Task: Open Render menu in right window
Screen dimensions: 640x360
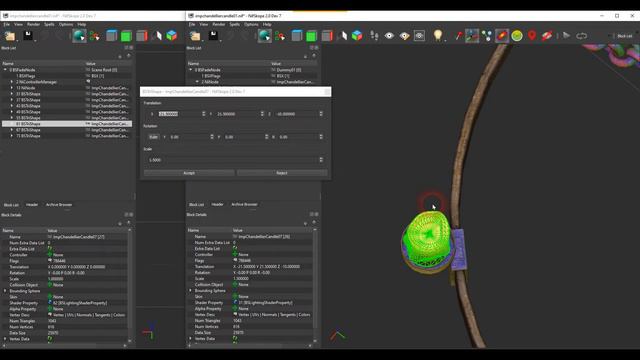Action: coord(219,24)
